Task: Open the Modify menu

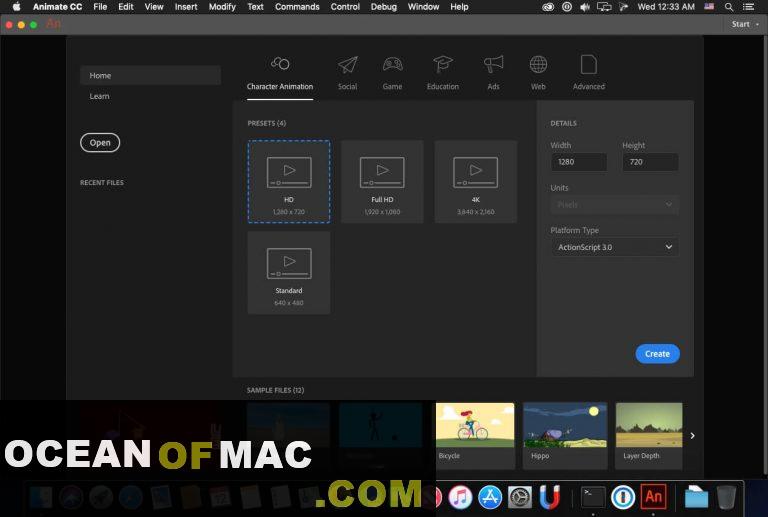Action: pos(222,7)
